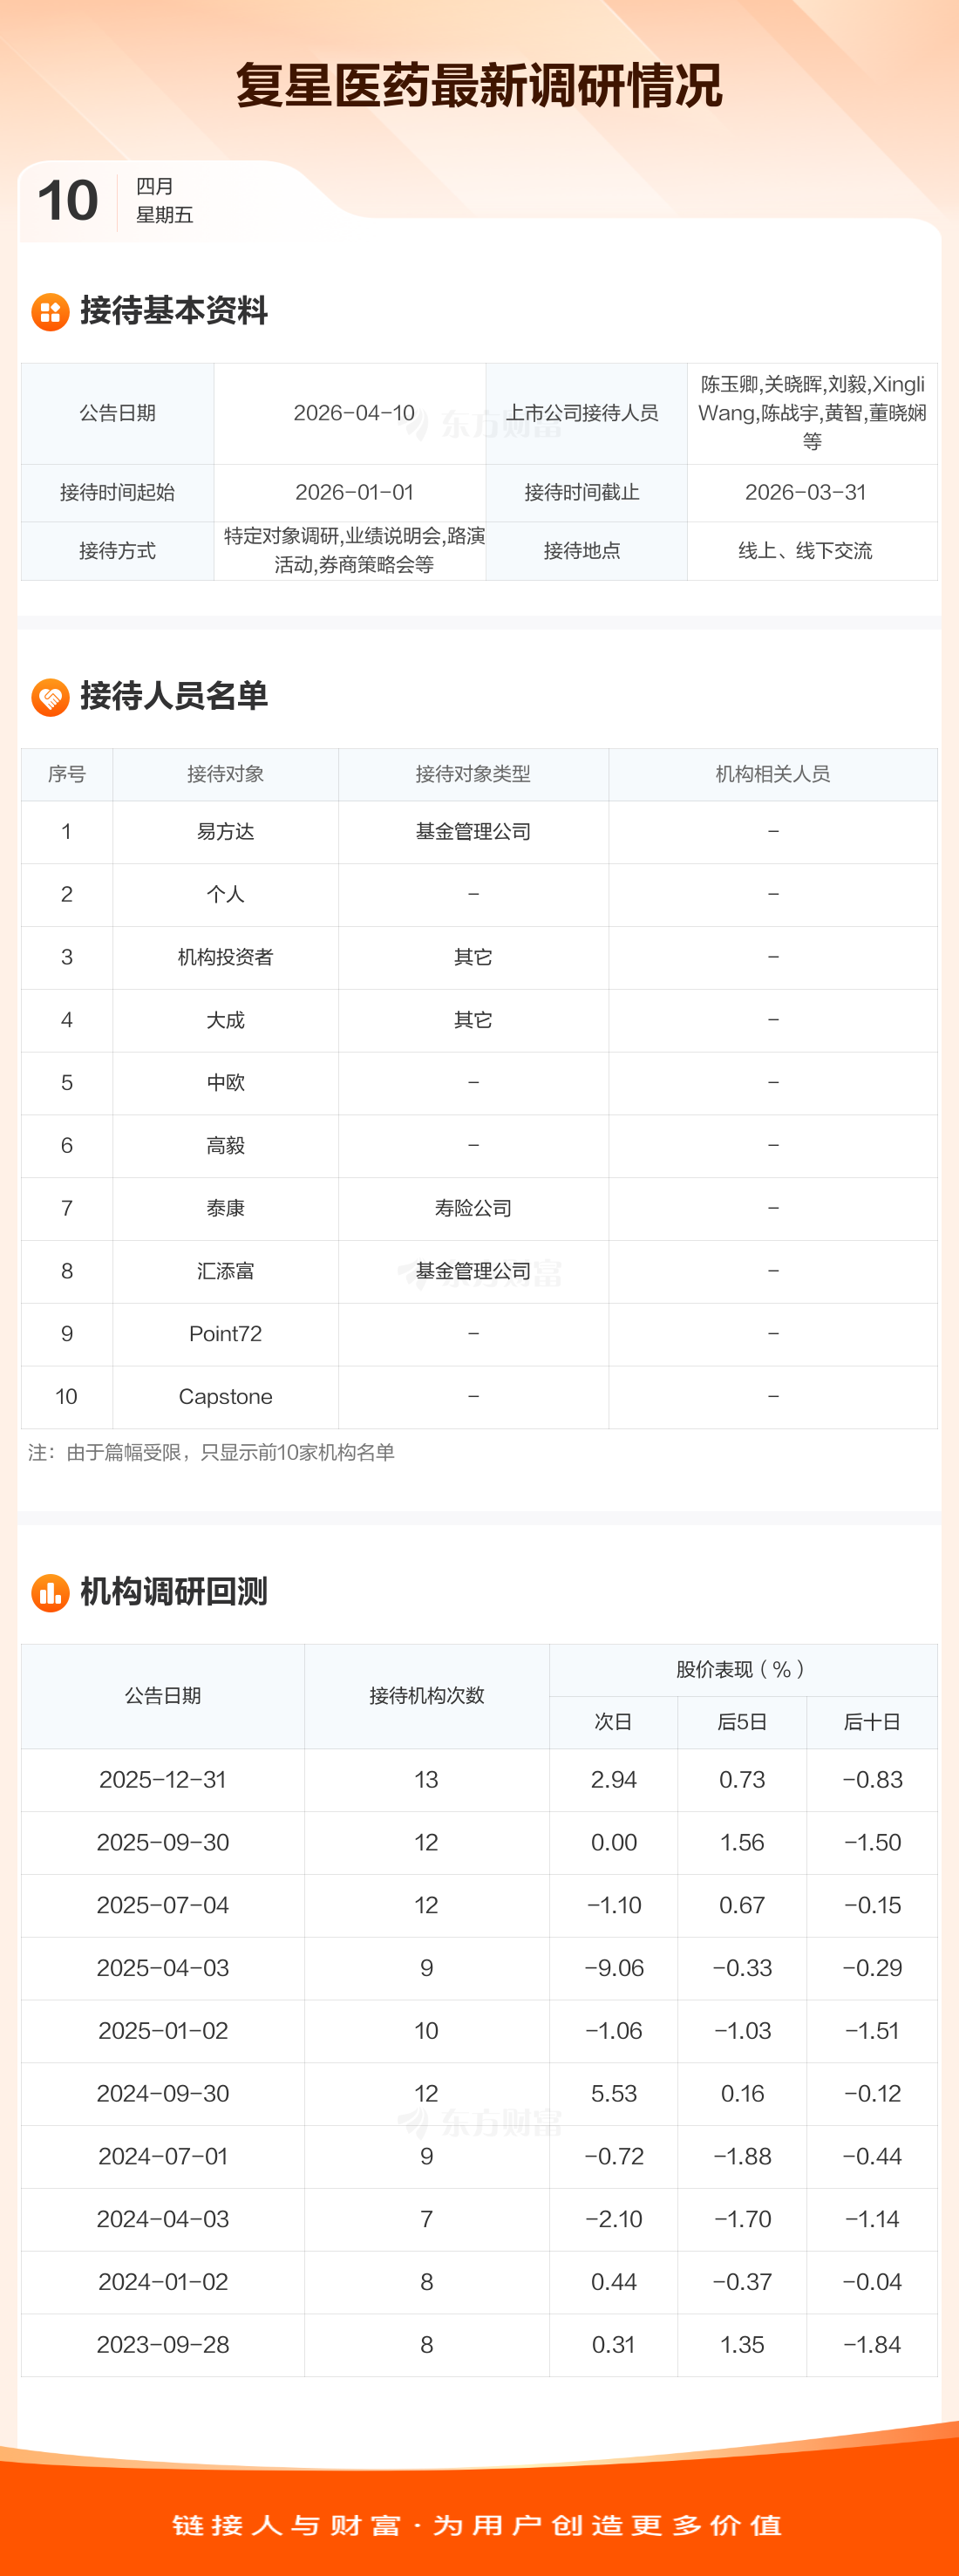Select the 2025-12-31 backtest row date
Screen dimensions: 959x2576
(163, 1780)
